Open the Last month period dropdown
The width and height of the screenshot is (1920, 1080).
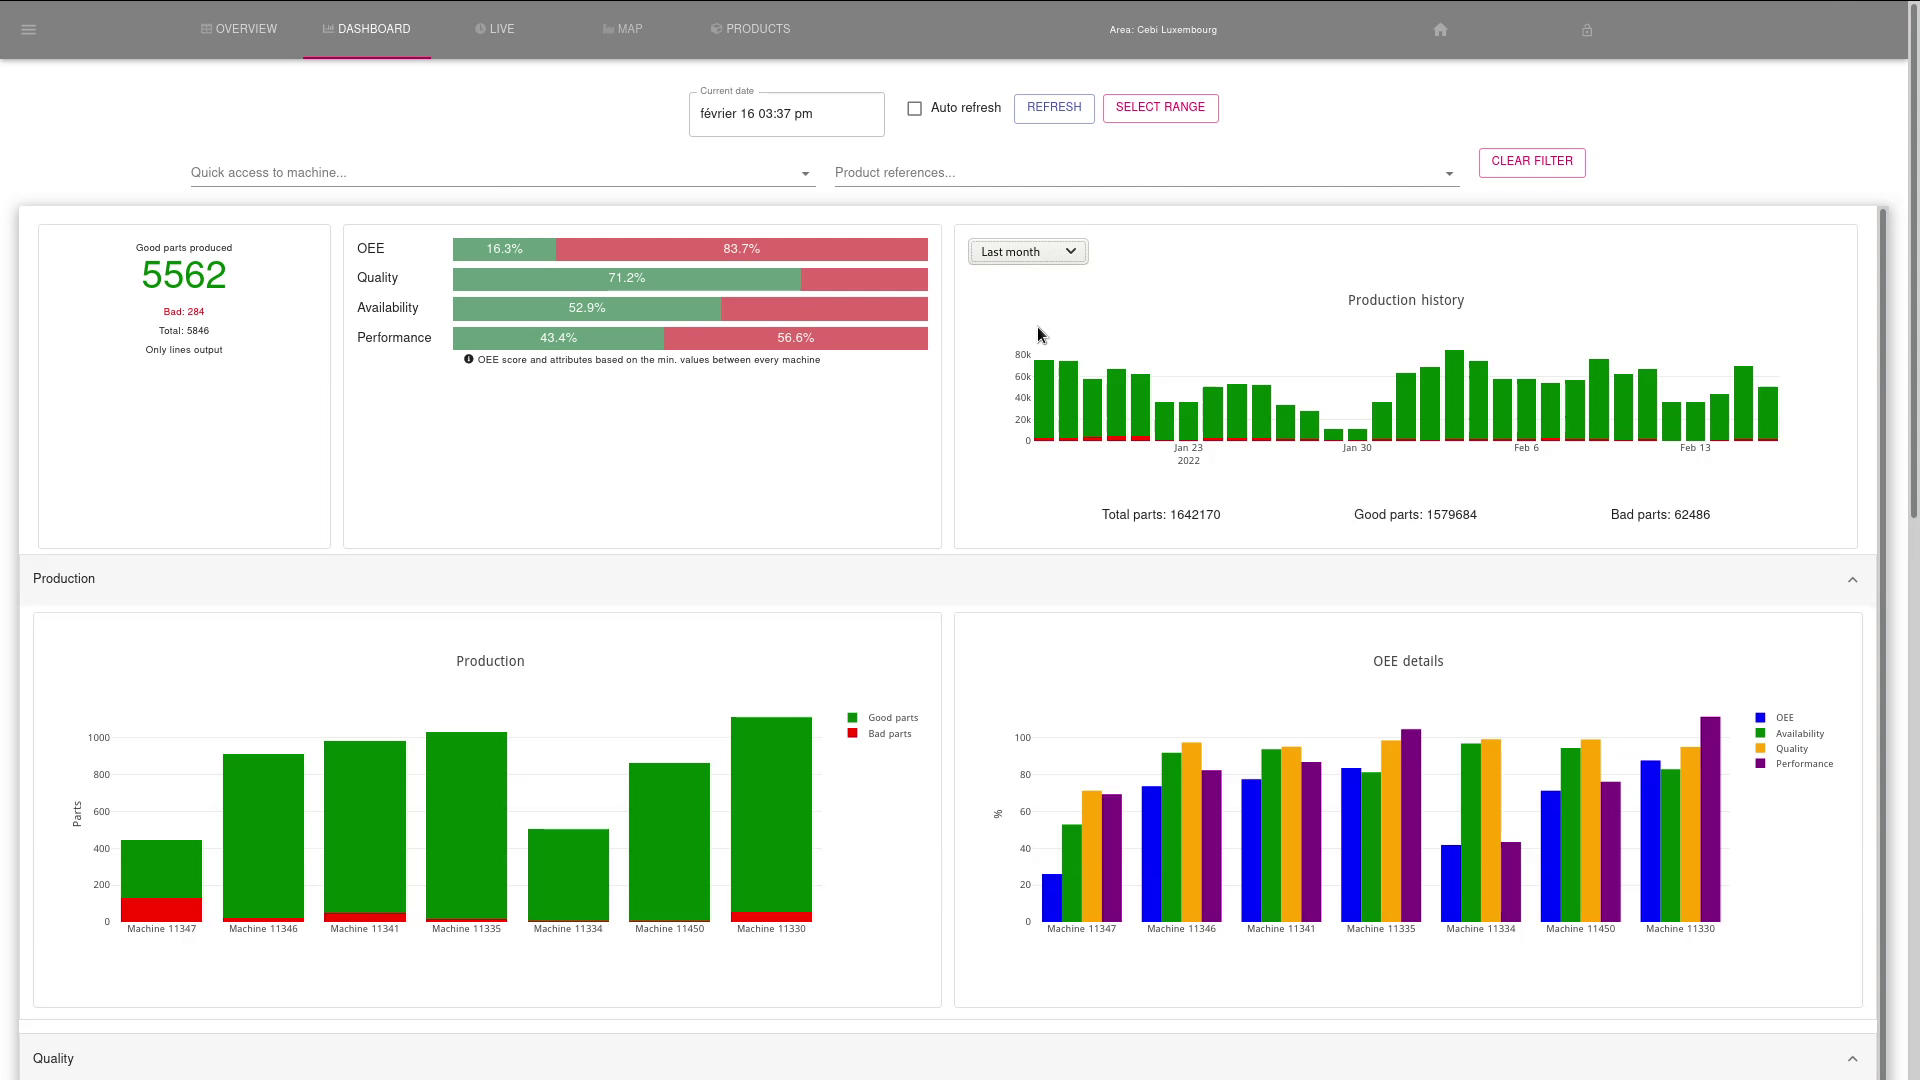tap(1028, 252)
